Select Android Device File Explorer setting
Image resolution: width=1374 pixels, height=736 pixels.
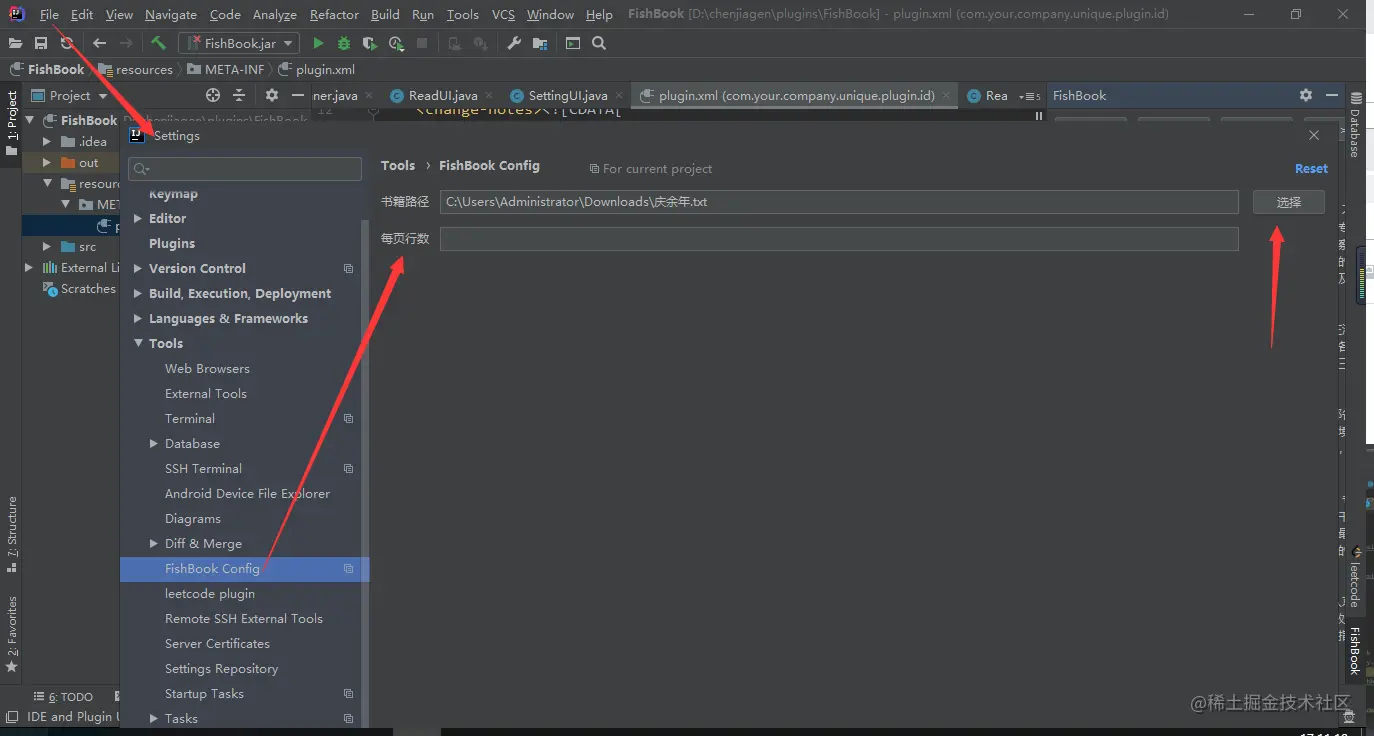tap(247, 493)
